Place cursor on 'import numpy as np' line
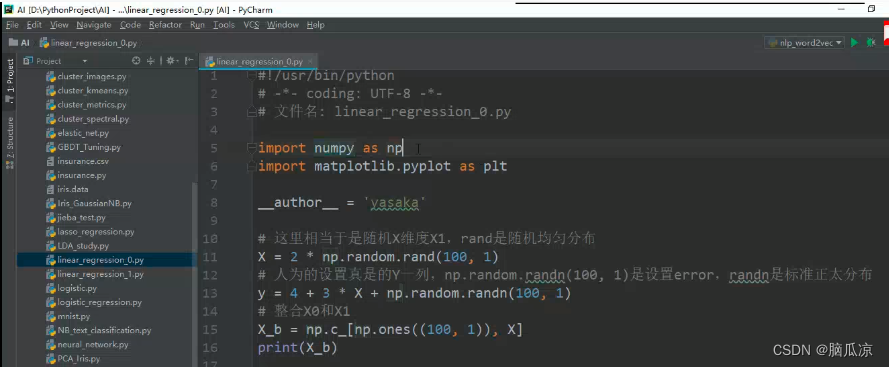The height and width of the screenshot is (367, 889). point(330,149)
